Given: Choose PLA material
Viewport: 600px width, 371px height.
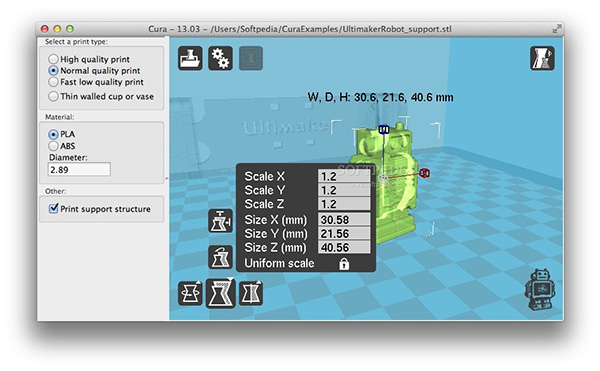Looking at the screenshot, I should (x=53, y=134).
